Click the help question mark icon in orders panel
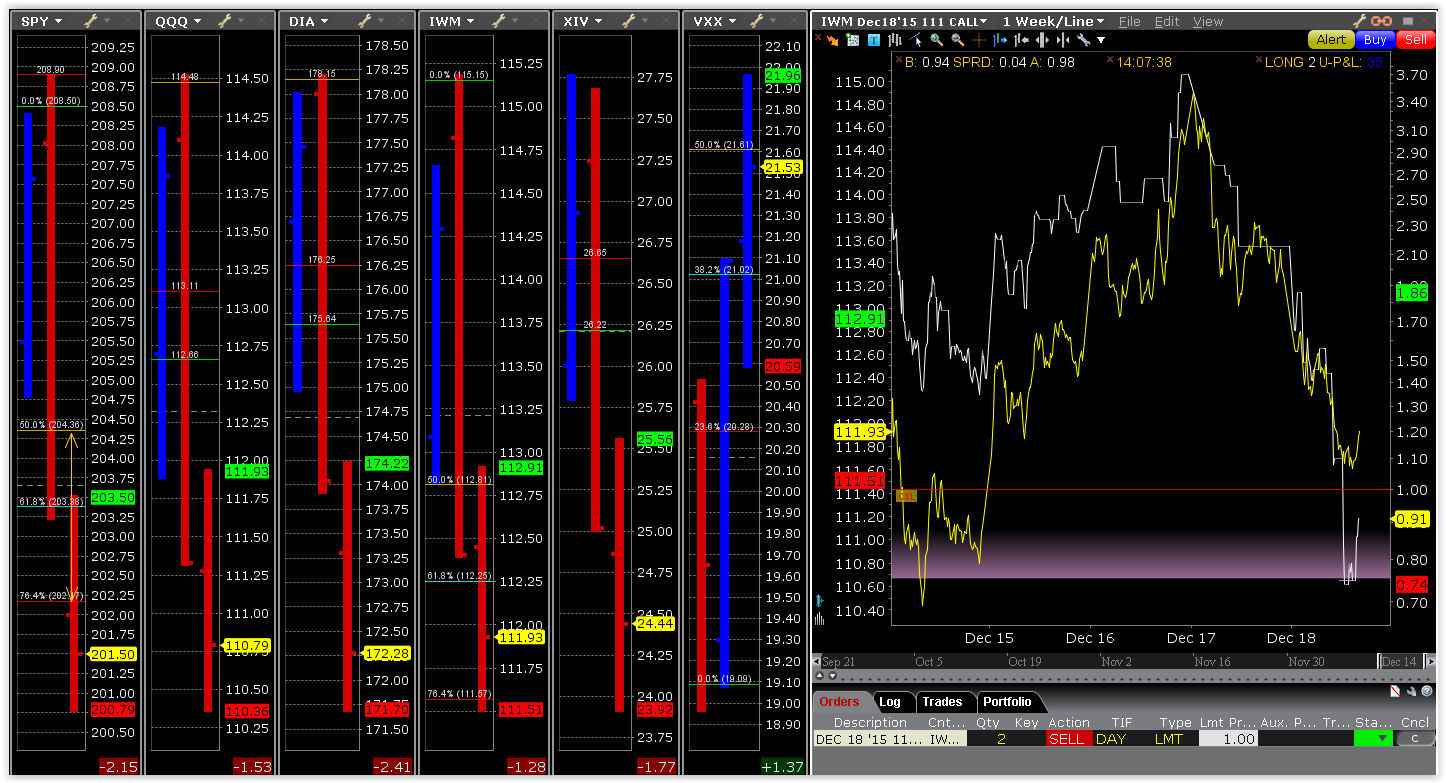The image size is (1446, 783). tap(1427, 692)
